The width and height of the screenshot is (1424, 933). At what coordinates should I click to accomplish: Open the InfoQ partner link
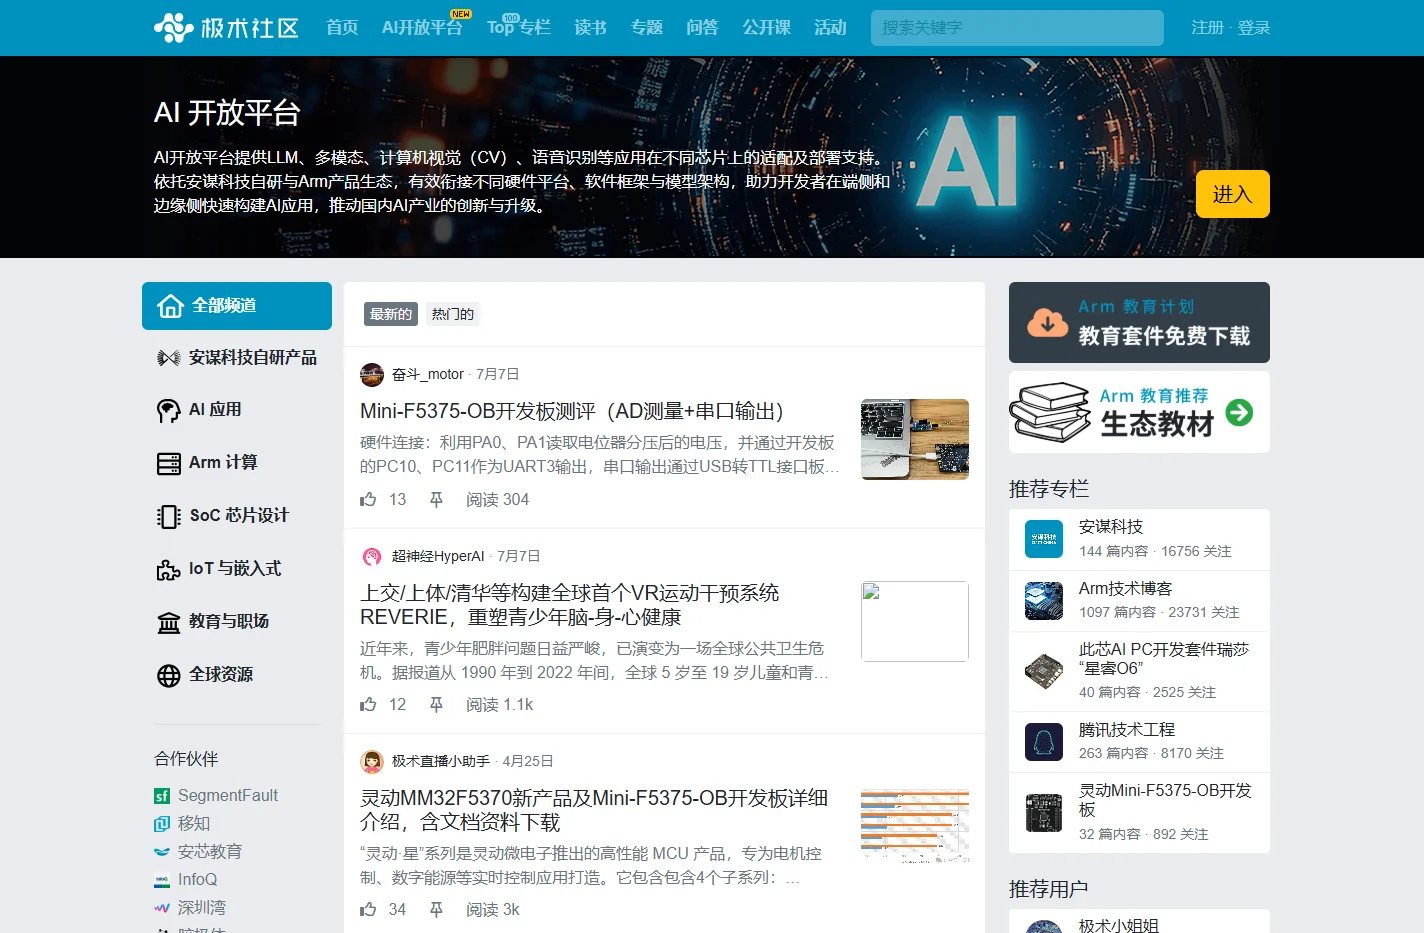(197, 879)
